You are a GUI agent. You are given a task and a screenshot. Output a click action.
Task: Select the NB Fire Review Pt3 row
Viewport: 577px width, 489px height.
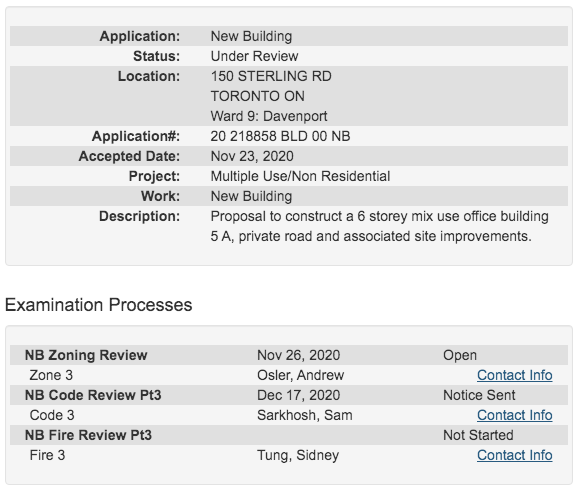click(289, 435)
